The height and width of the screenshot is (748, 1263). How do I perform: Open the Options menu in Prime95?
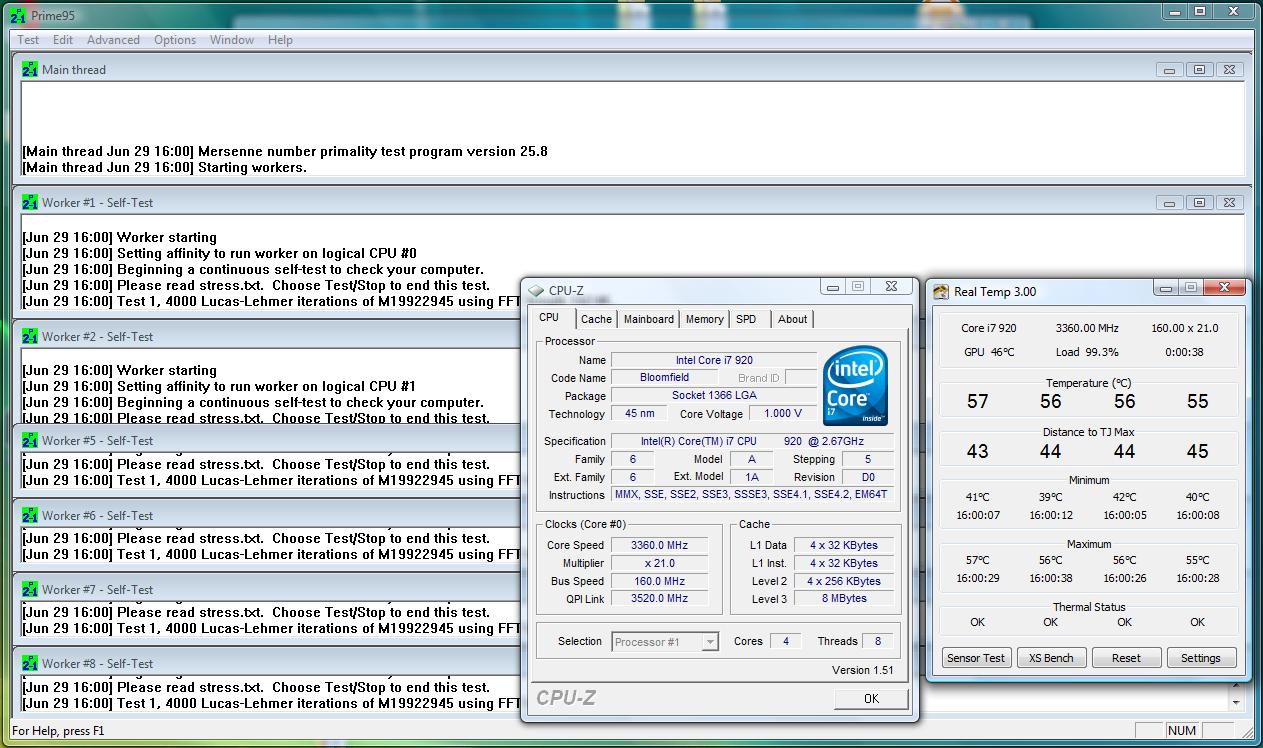click(175, 40)
